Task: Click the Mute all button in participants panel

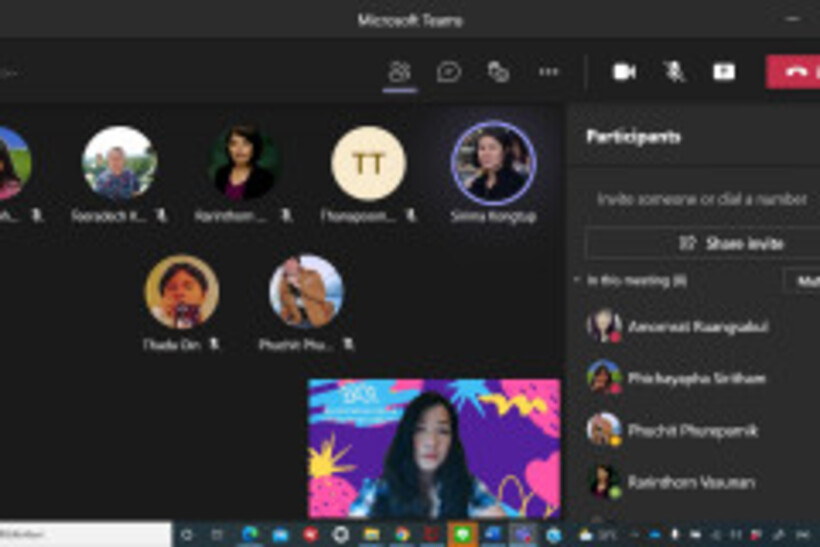Action: 805,281
